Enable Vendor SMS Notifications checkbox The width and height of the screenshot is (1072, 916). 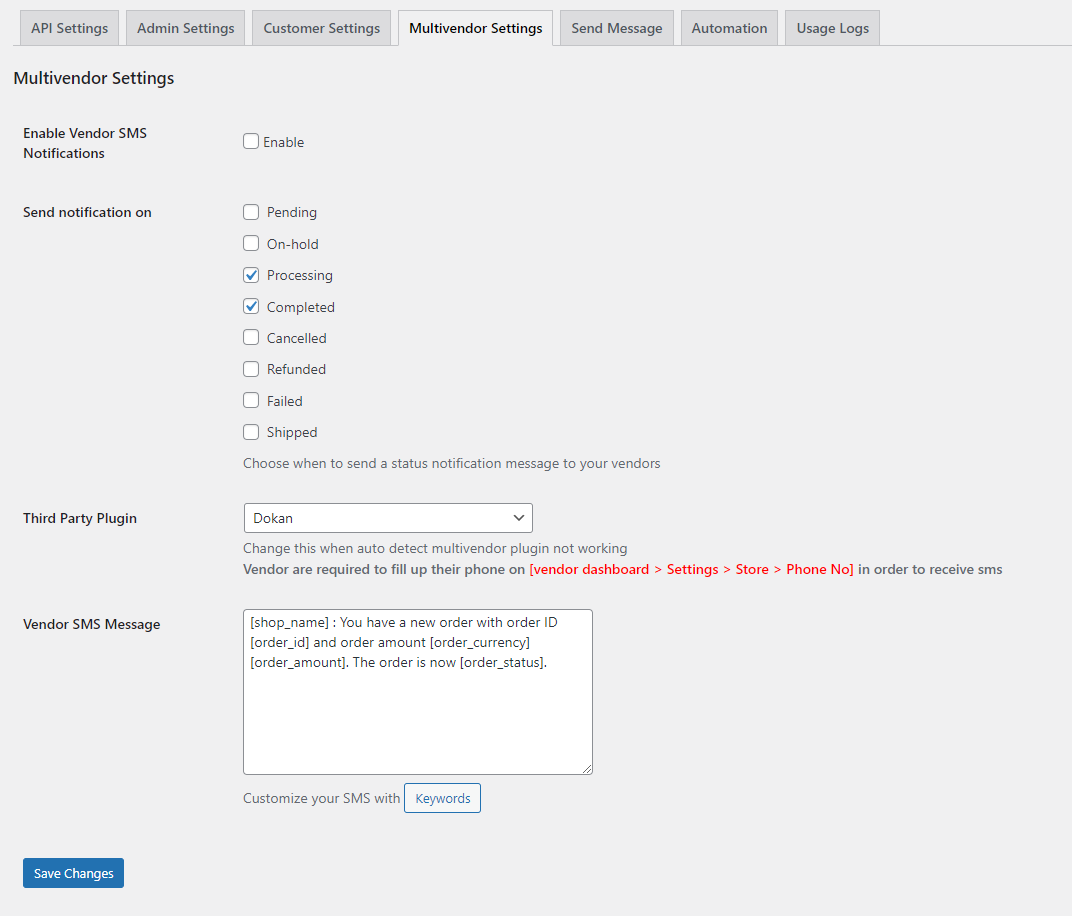coord(251,142)
